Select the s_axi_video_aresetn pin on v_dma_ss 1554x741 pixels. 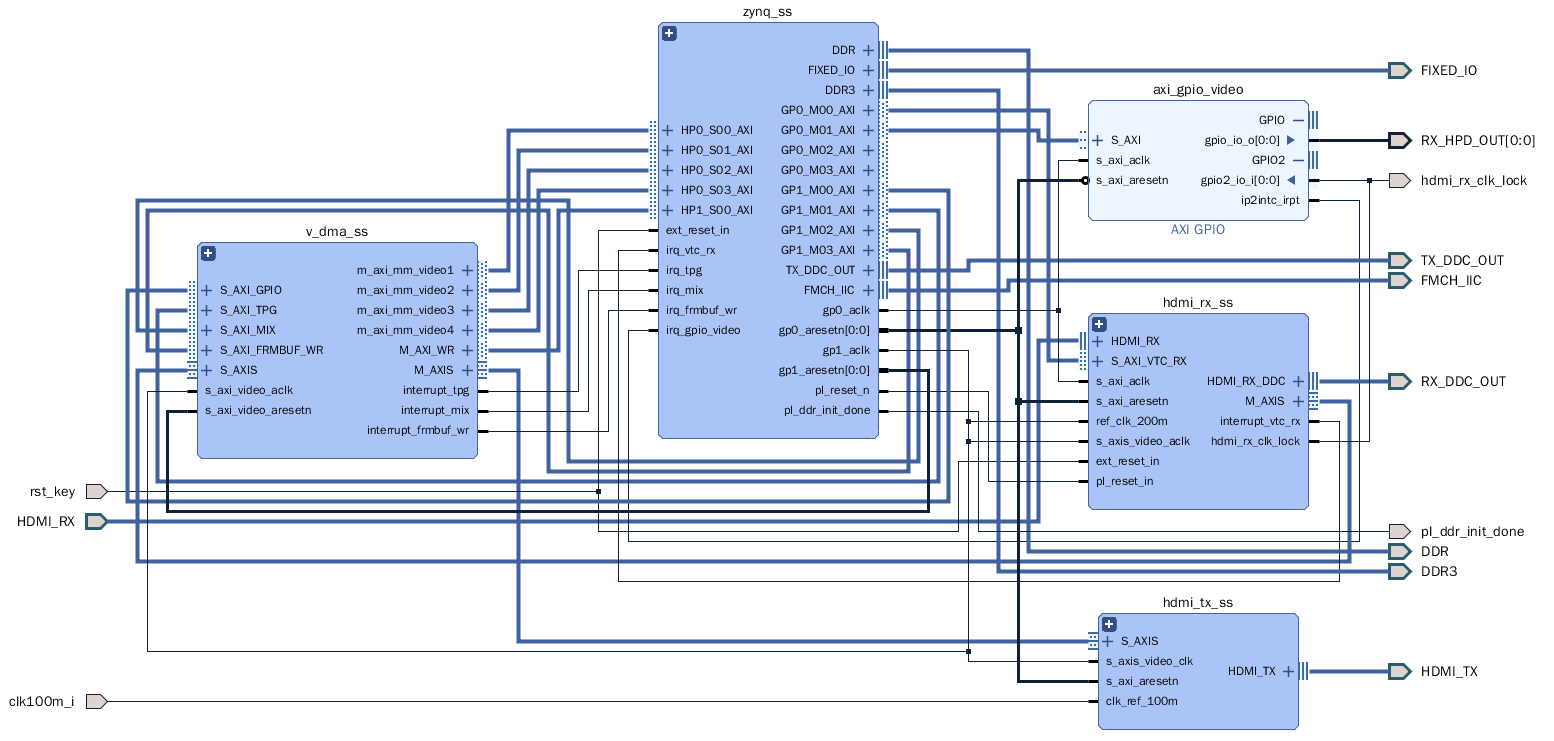[257, 410]
